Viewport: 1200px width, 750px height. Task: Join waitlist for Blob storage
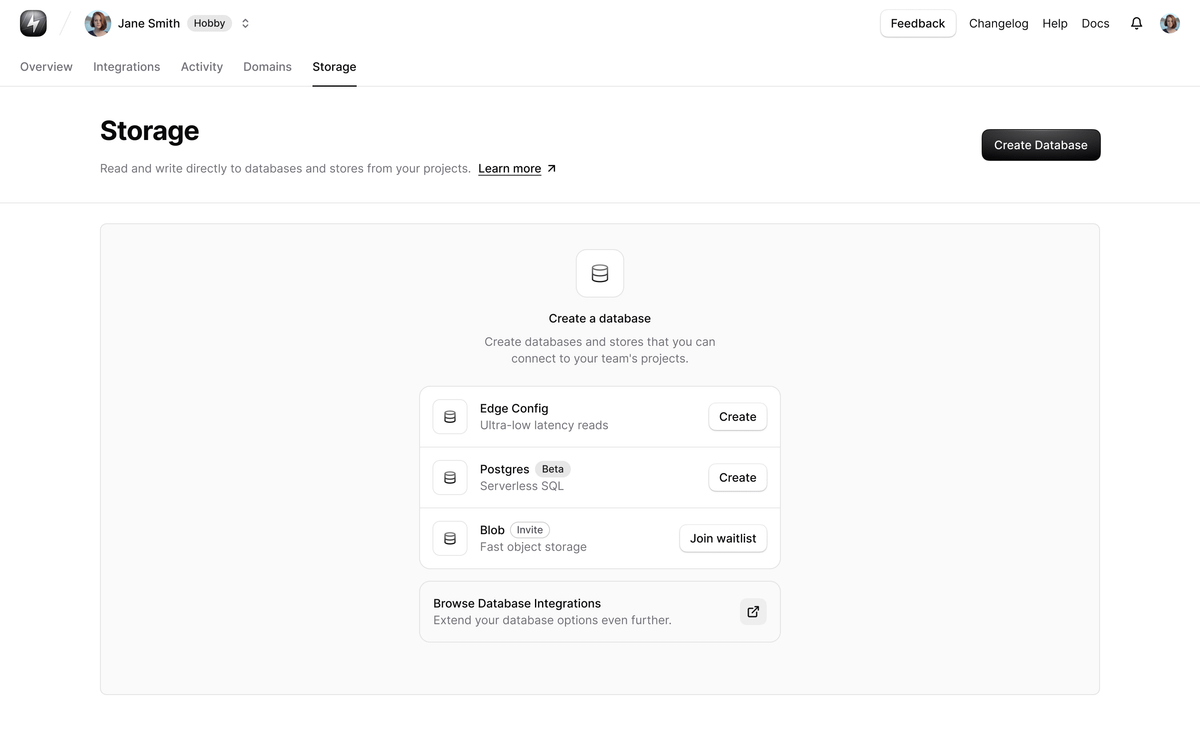723,539
